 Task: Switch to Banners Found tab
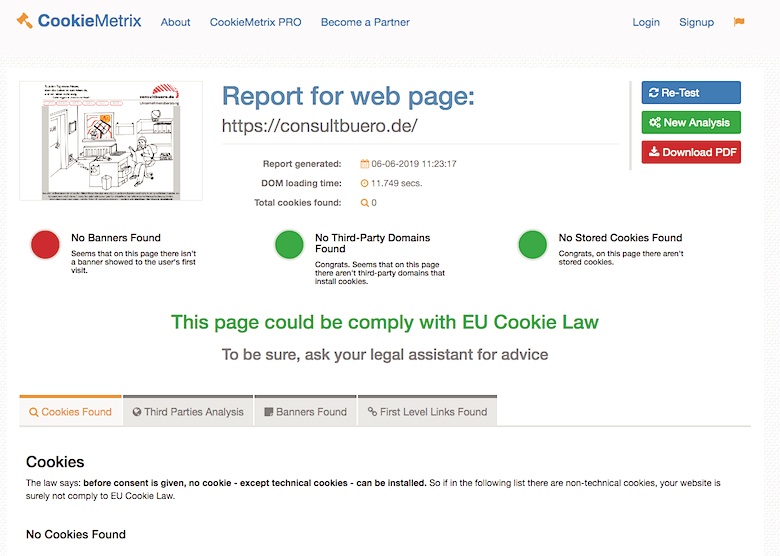pos(305,411)
